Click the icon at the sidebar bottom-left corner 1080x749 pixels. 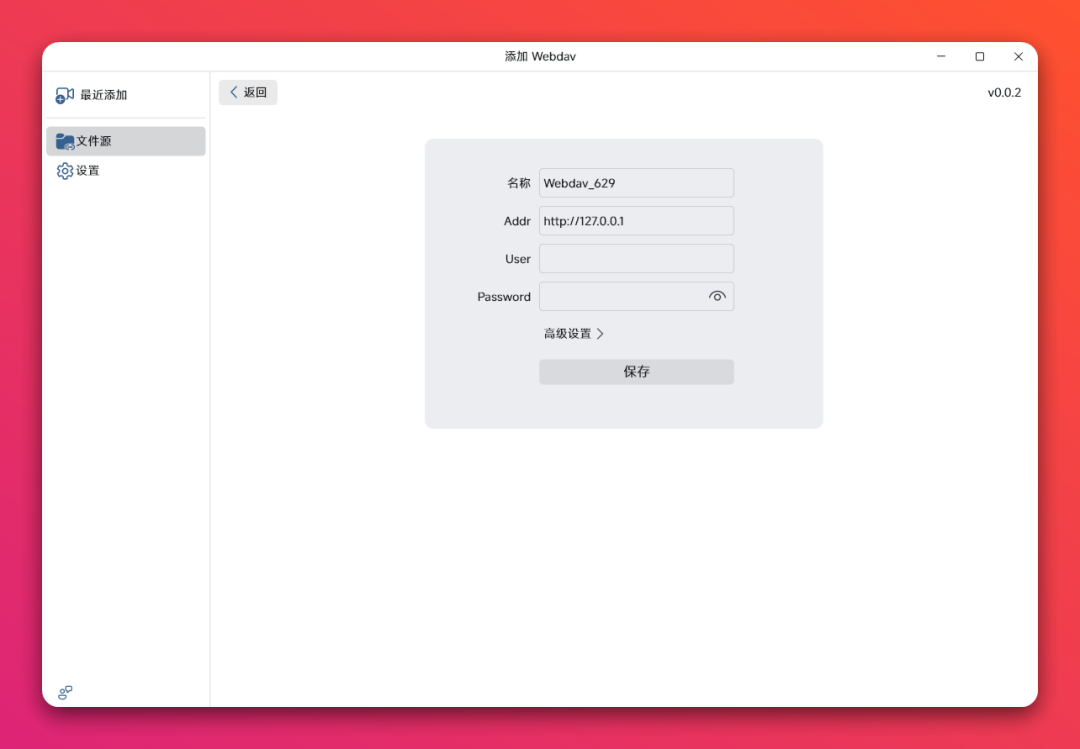(65, 692)
